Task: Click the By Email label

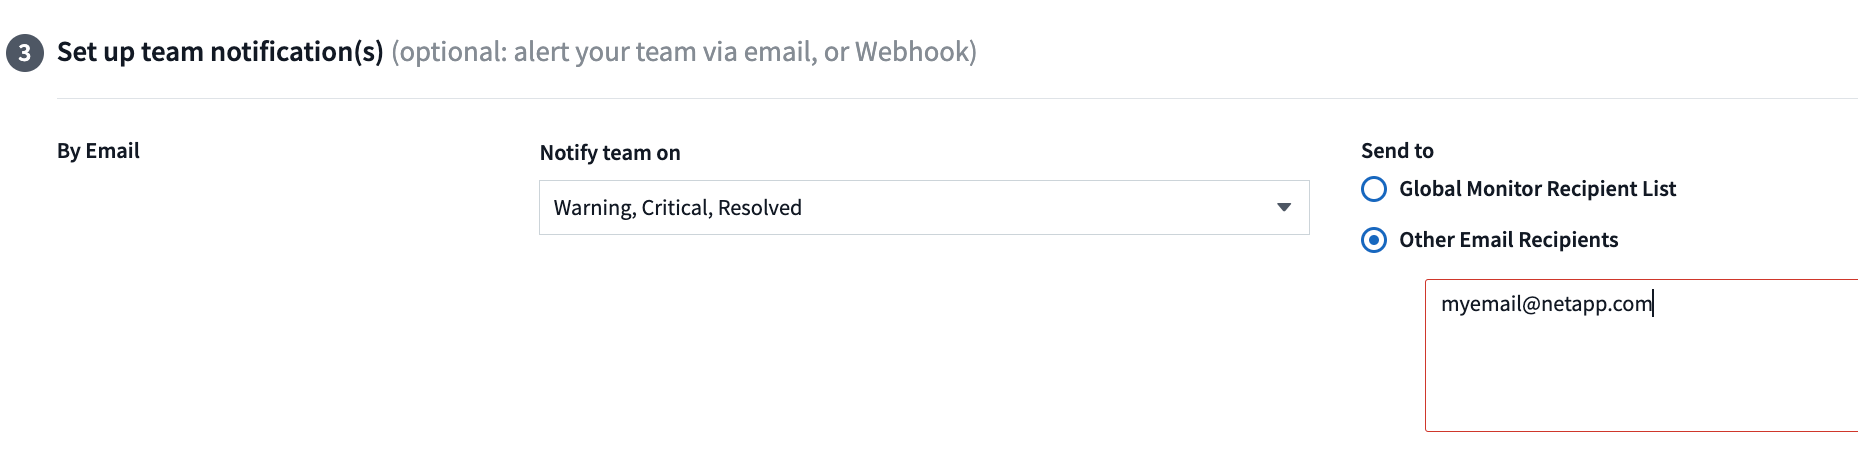Action: coord(98,151)
